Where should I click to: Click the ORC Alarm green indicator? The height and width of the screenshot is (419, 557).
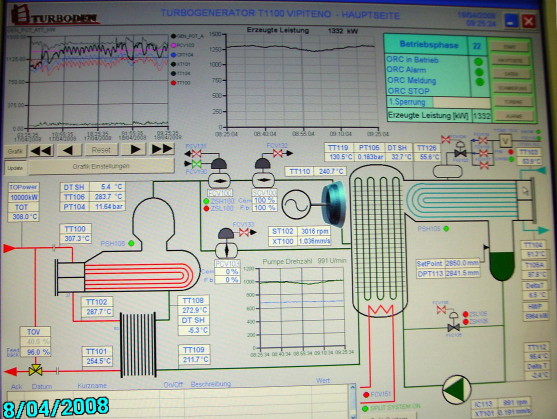coord(479,72)
